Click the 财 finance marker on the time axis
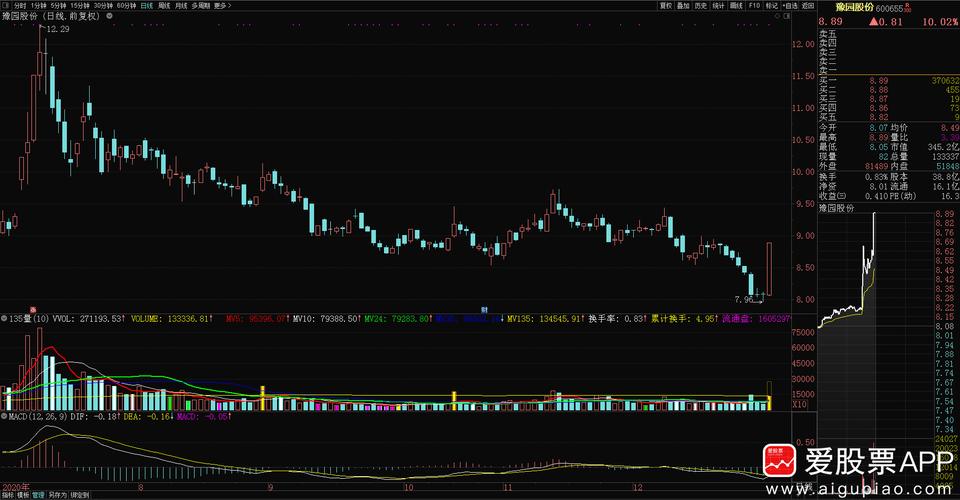This screenshot has height=500, width=960. click(x=484, y=310)
